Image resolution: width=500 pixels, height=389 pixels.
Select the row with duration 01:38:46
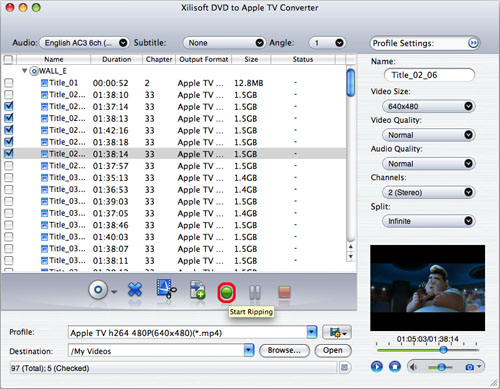(173, 225)
